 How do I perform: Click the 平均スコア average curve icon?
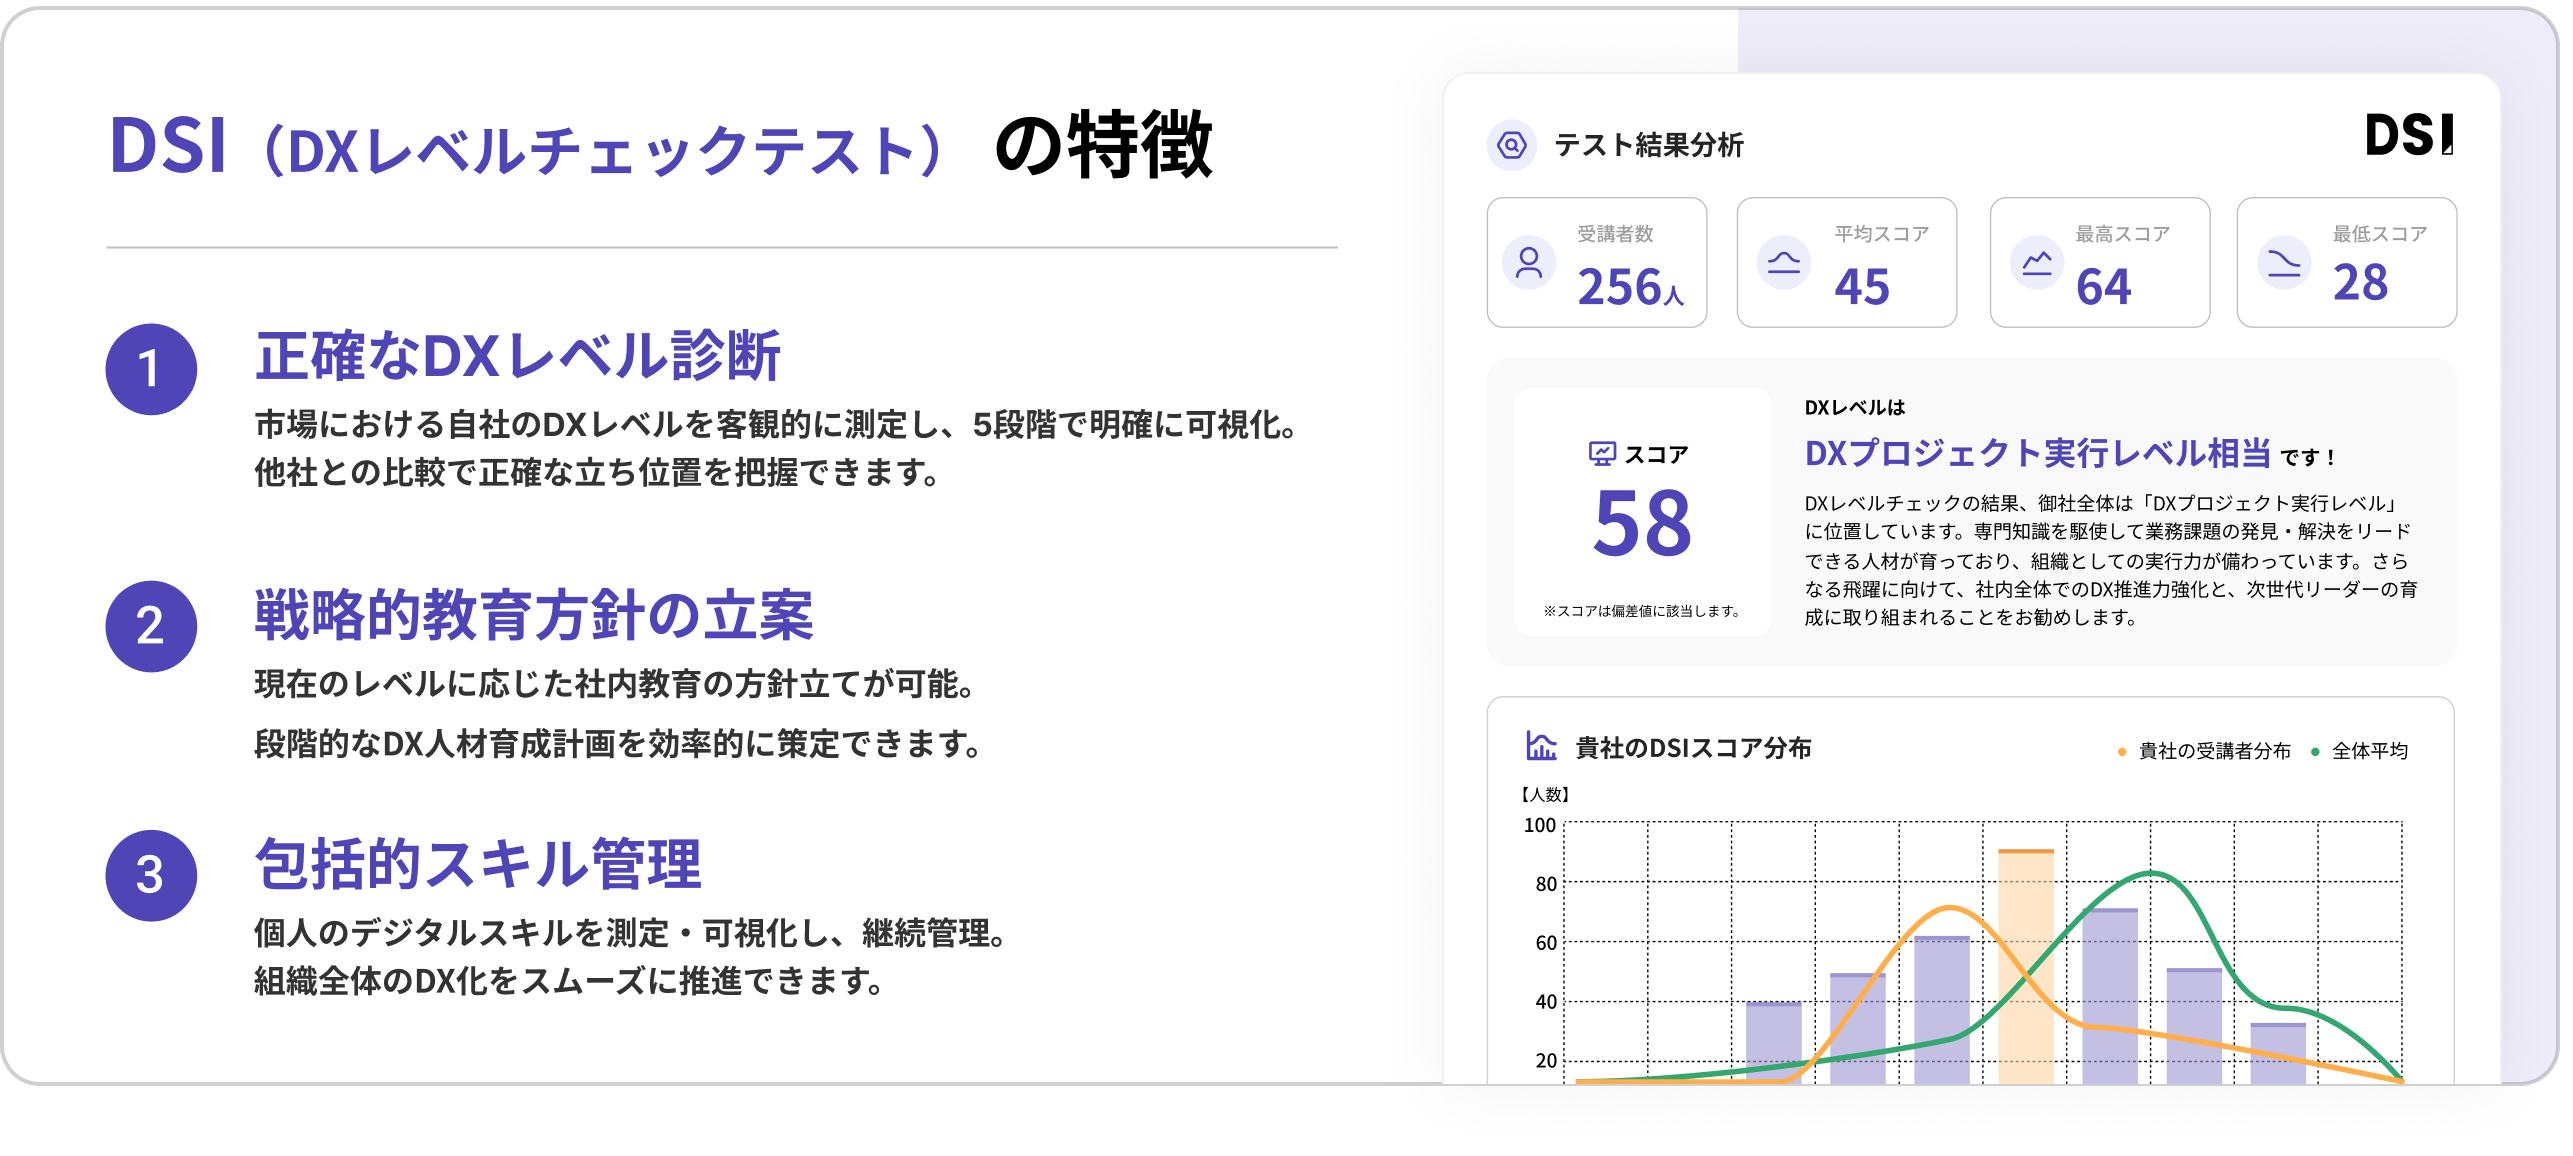1783,263
